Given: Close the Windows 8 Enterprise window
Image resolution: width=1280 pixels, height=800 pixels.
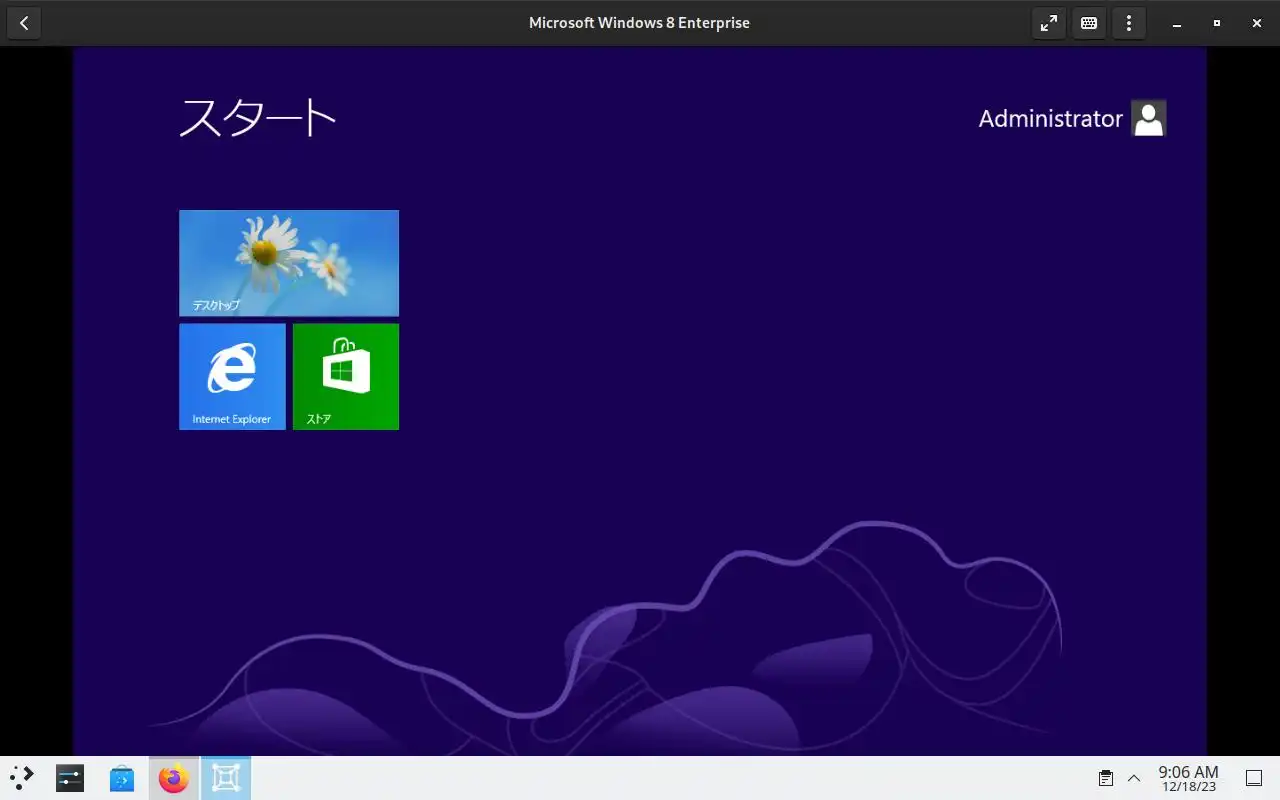Looking at the screenshot, I should click(x=1257, y=23).
